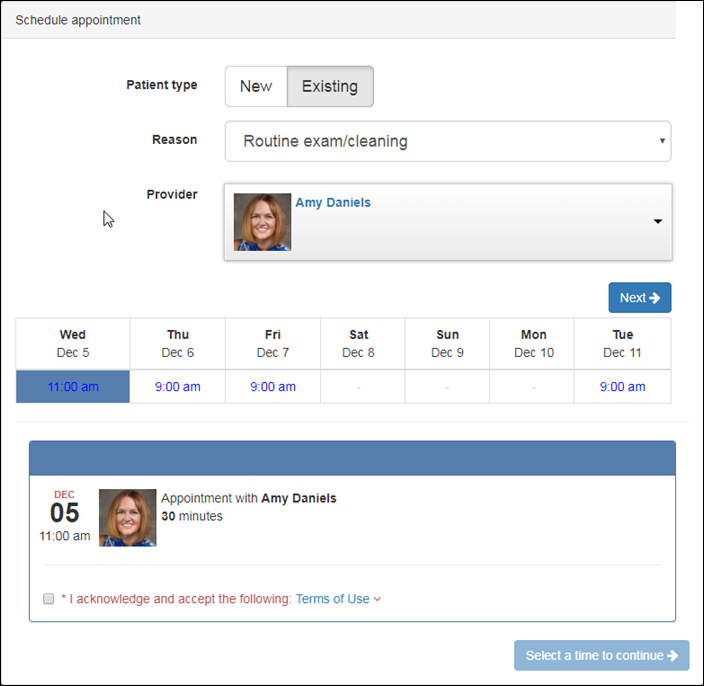The width and height of the screenshot is (704, 686).
Task: Click the Amy Daniels provider name link
Action: click(333, 202)
